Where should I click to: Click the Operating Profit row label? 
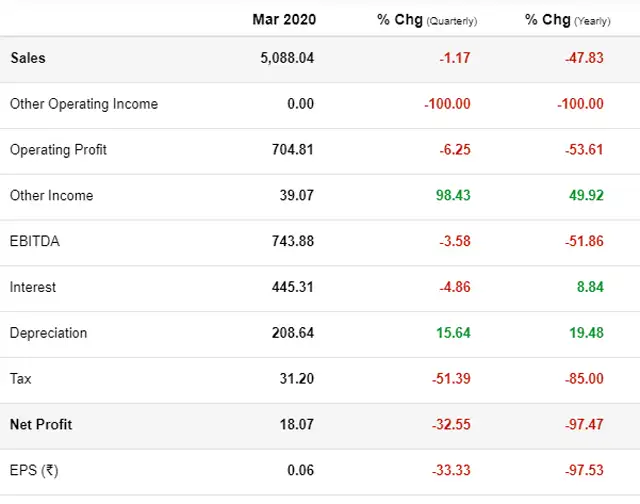click(58, 150)
